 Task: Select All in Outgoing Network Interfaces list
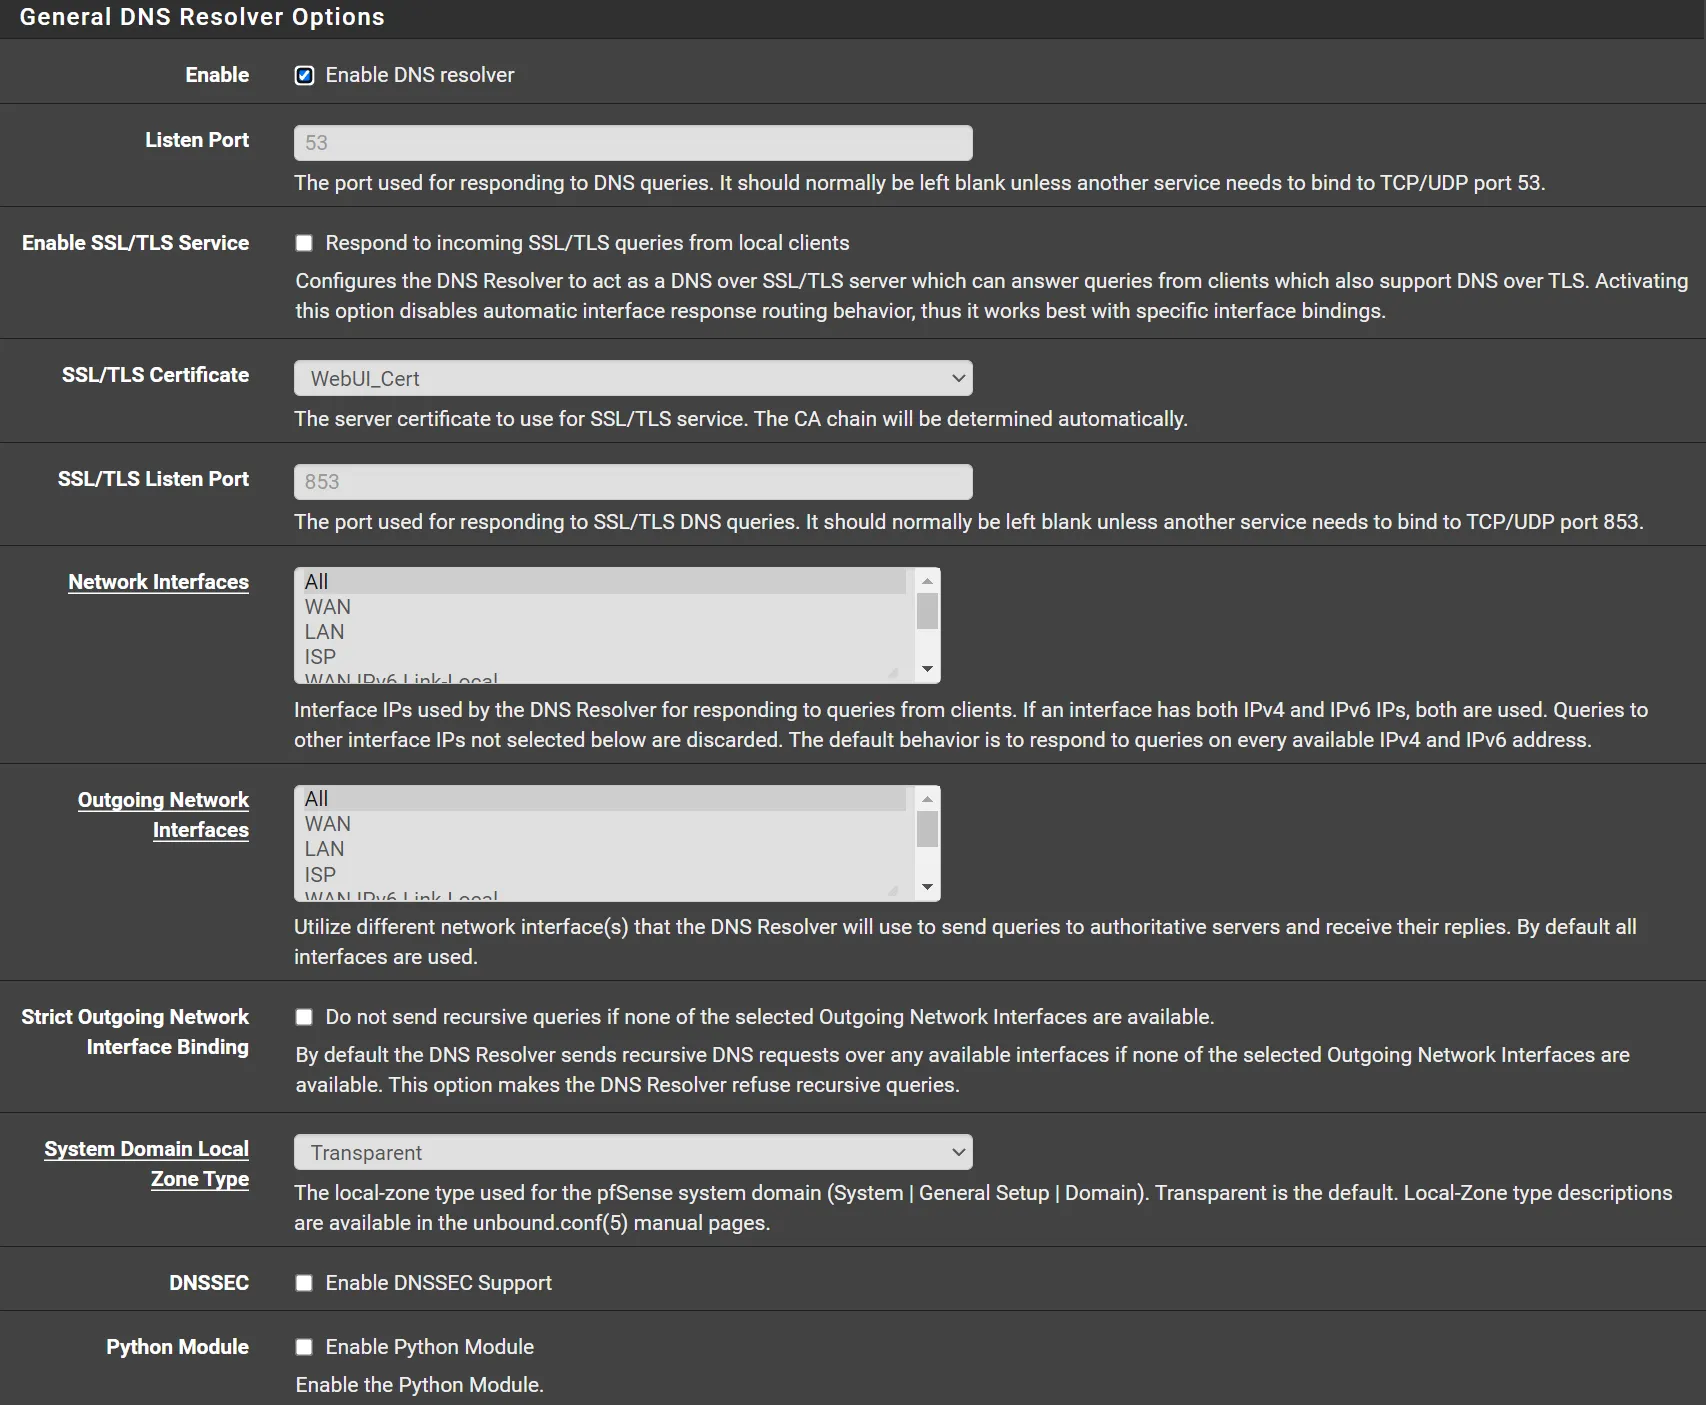[x=317, y=799]
